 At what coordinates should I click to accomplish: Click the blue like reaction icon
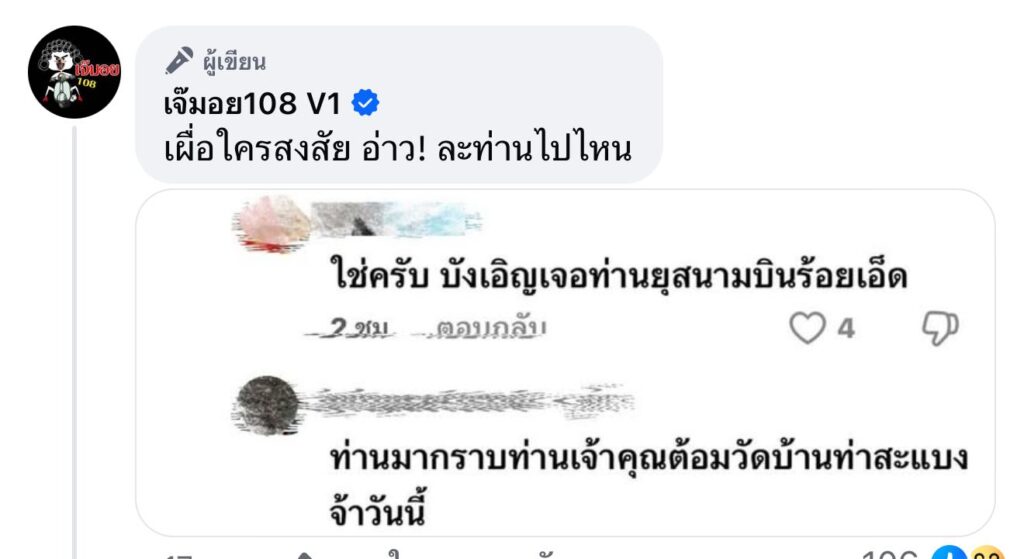[x=948, y=553]
